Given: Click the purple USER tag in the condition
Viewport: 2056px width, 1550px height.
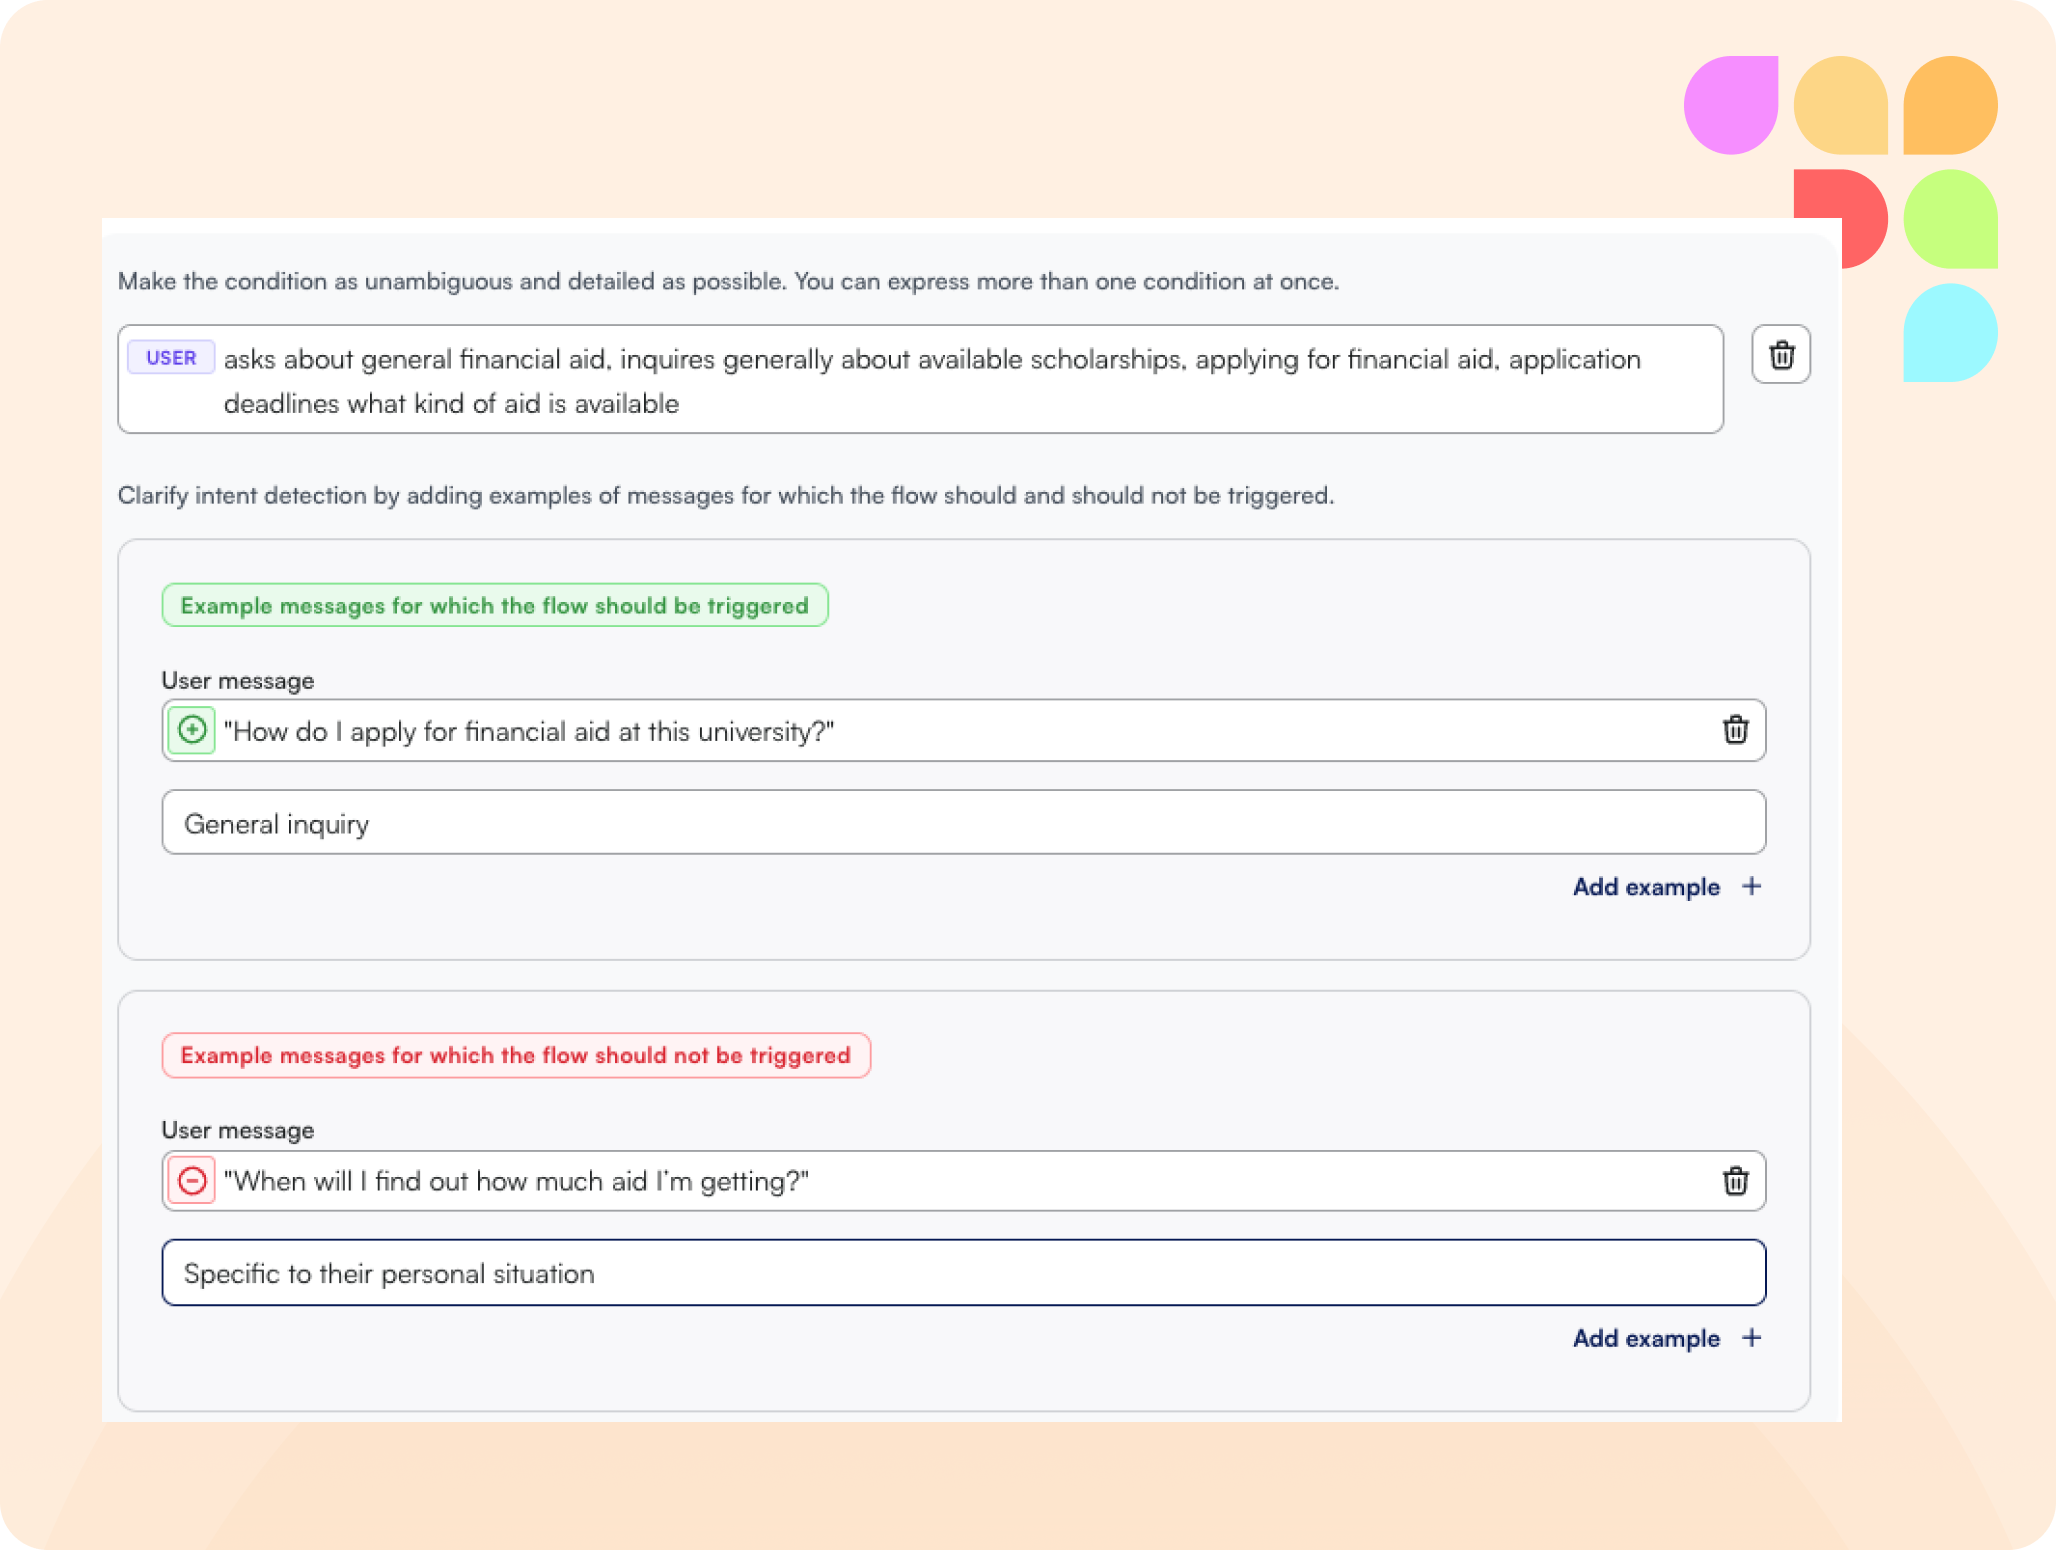Looking at the screenshot, I should pos(171,358).
